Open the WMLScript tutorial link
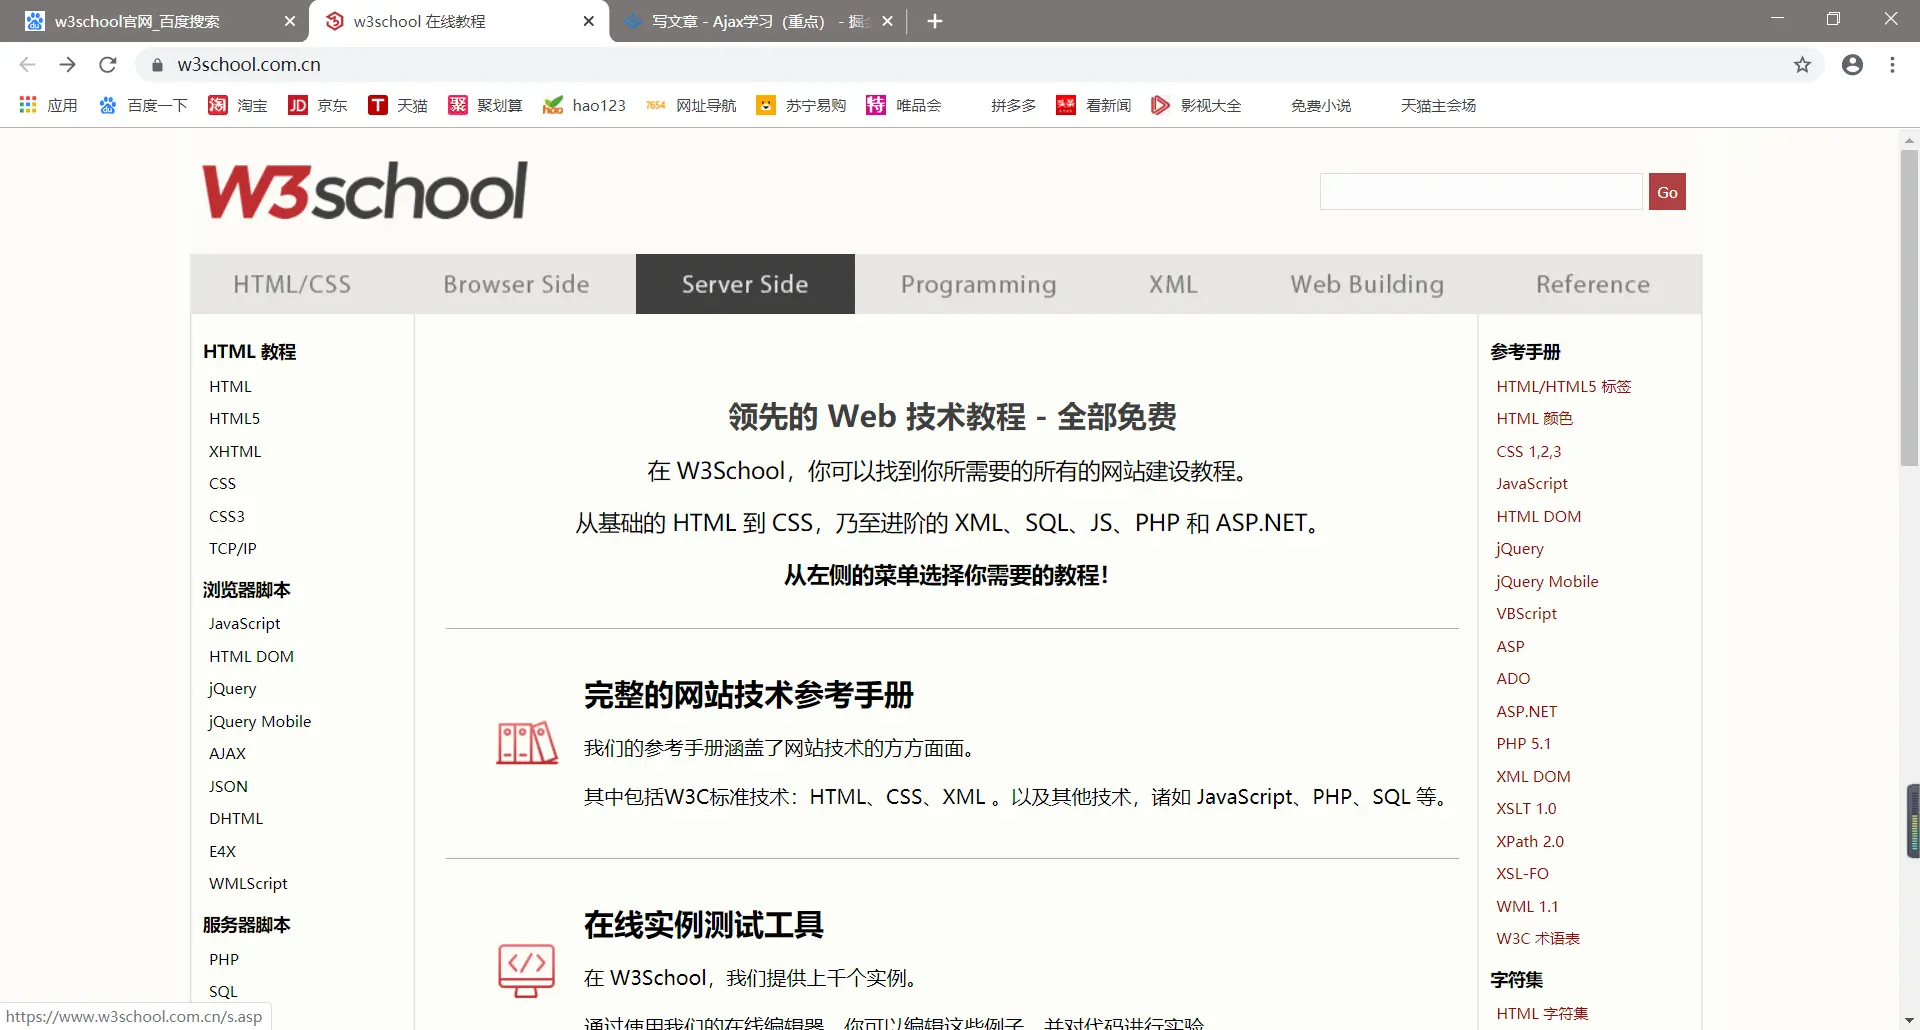The height and width of the screenshot is (1030, 1920). point(248,884)
